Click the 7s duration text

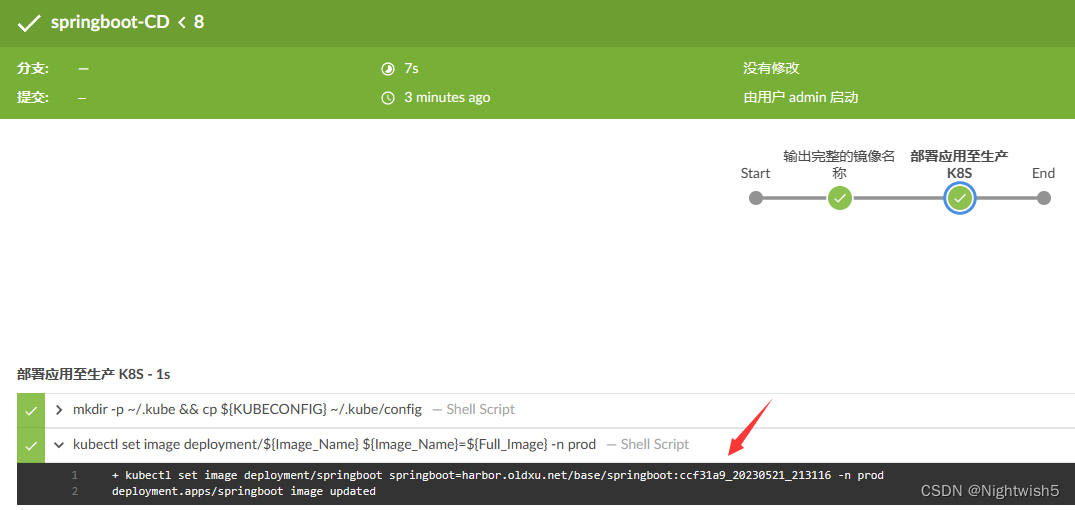[x=411, y=69]
